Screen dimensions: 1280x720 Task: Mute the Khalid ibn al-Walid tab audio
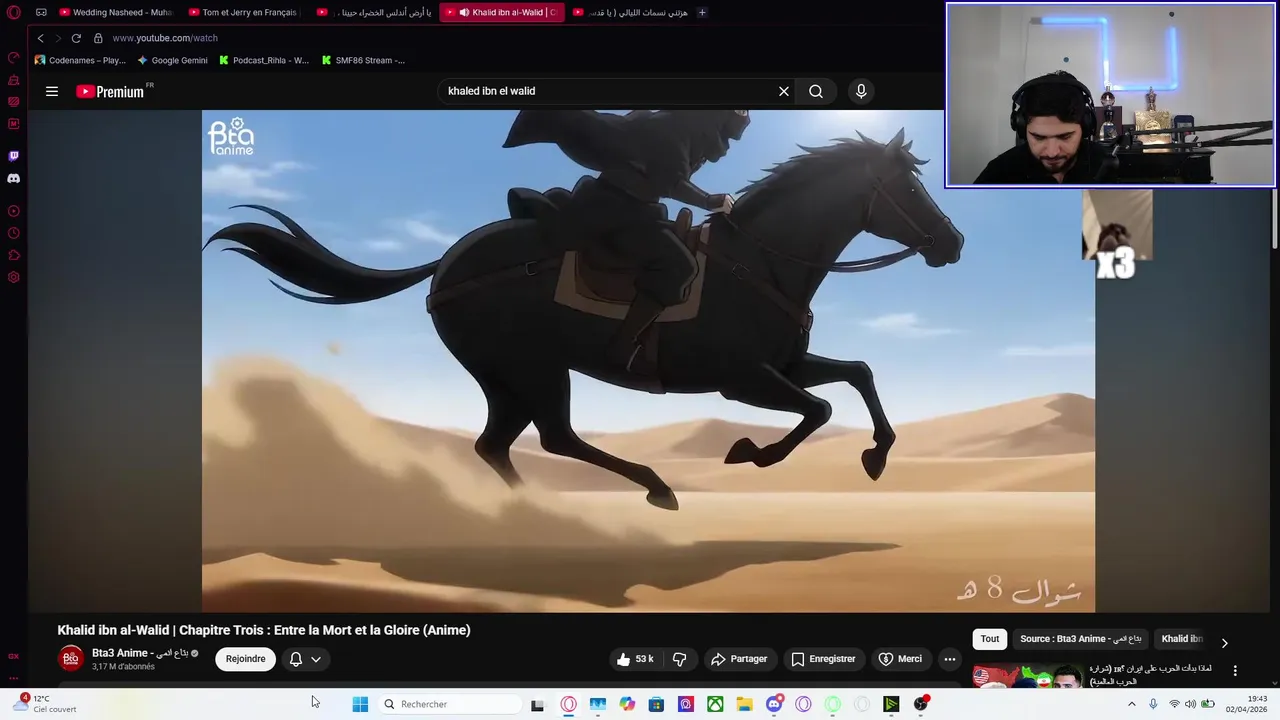click(x=464, y=12)
